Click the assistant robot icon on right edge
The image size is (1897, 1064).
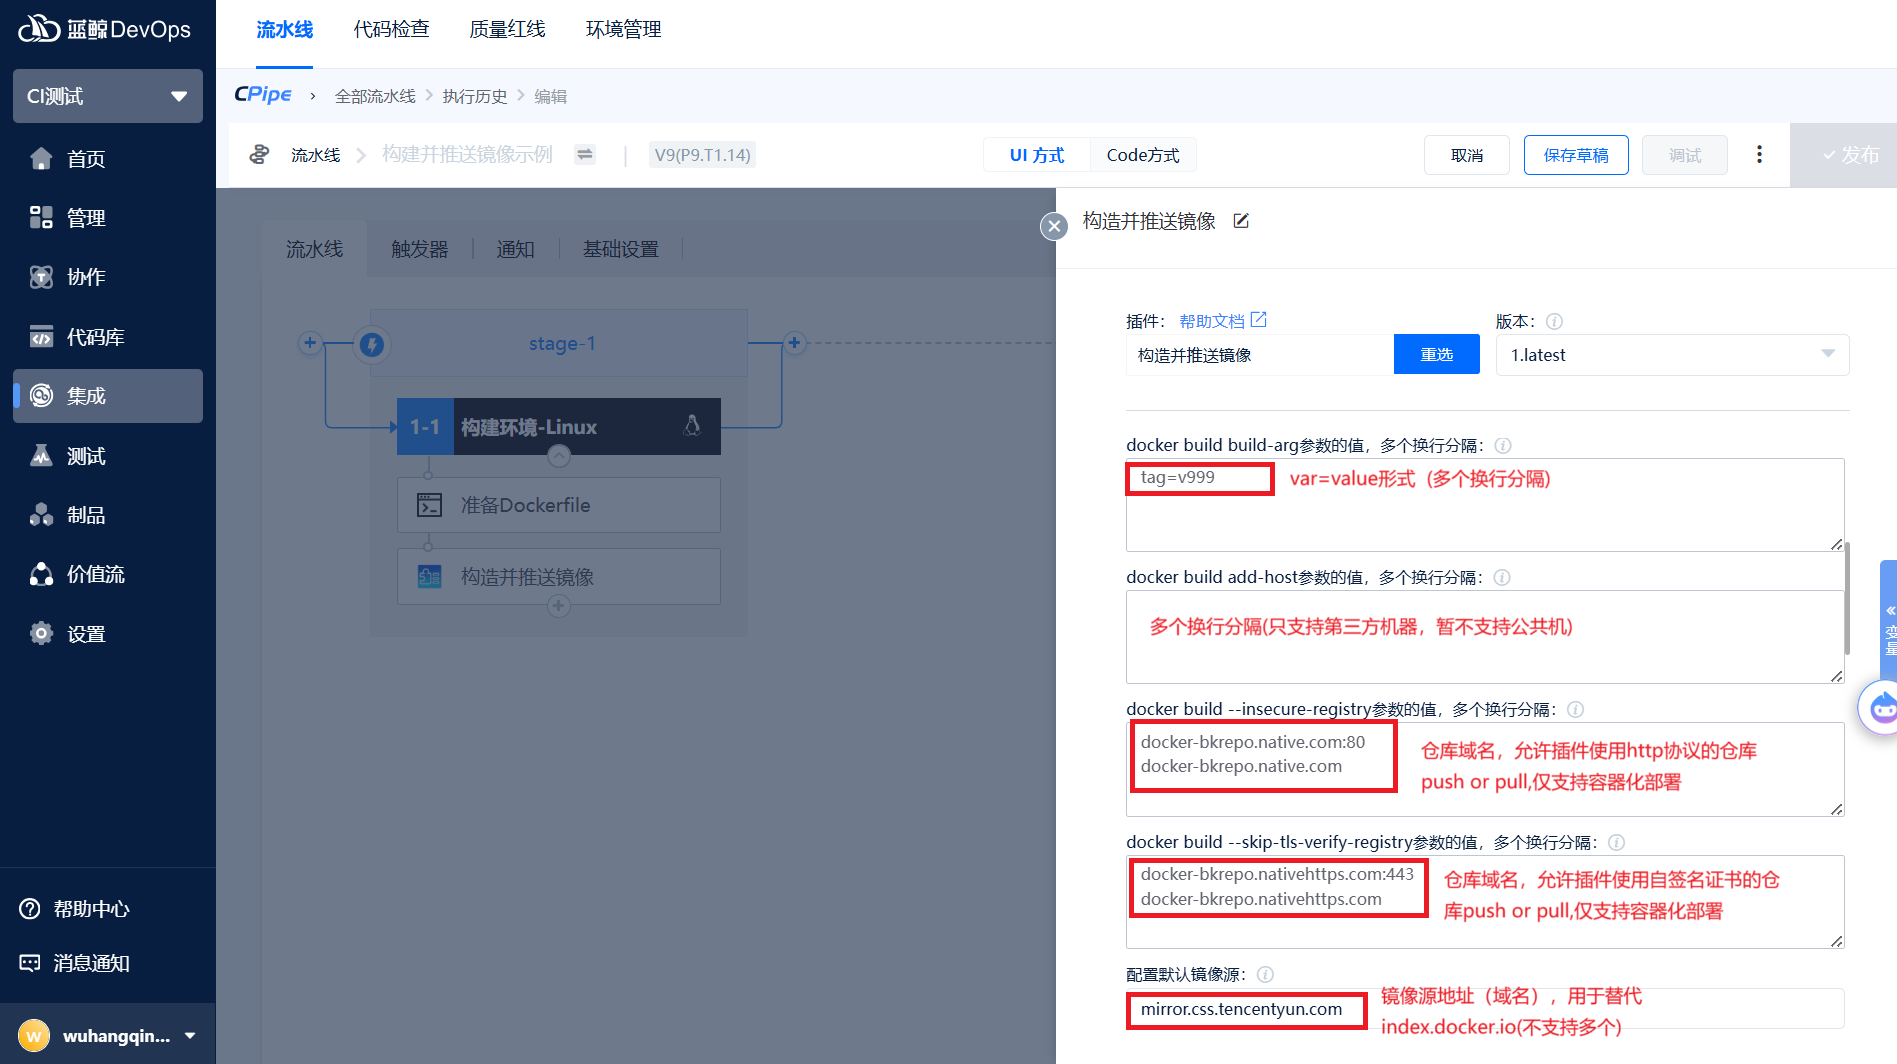[x=1881, y=708]
